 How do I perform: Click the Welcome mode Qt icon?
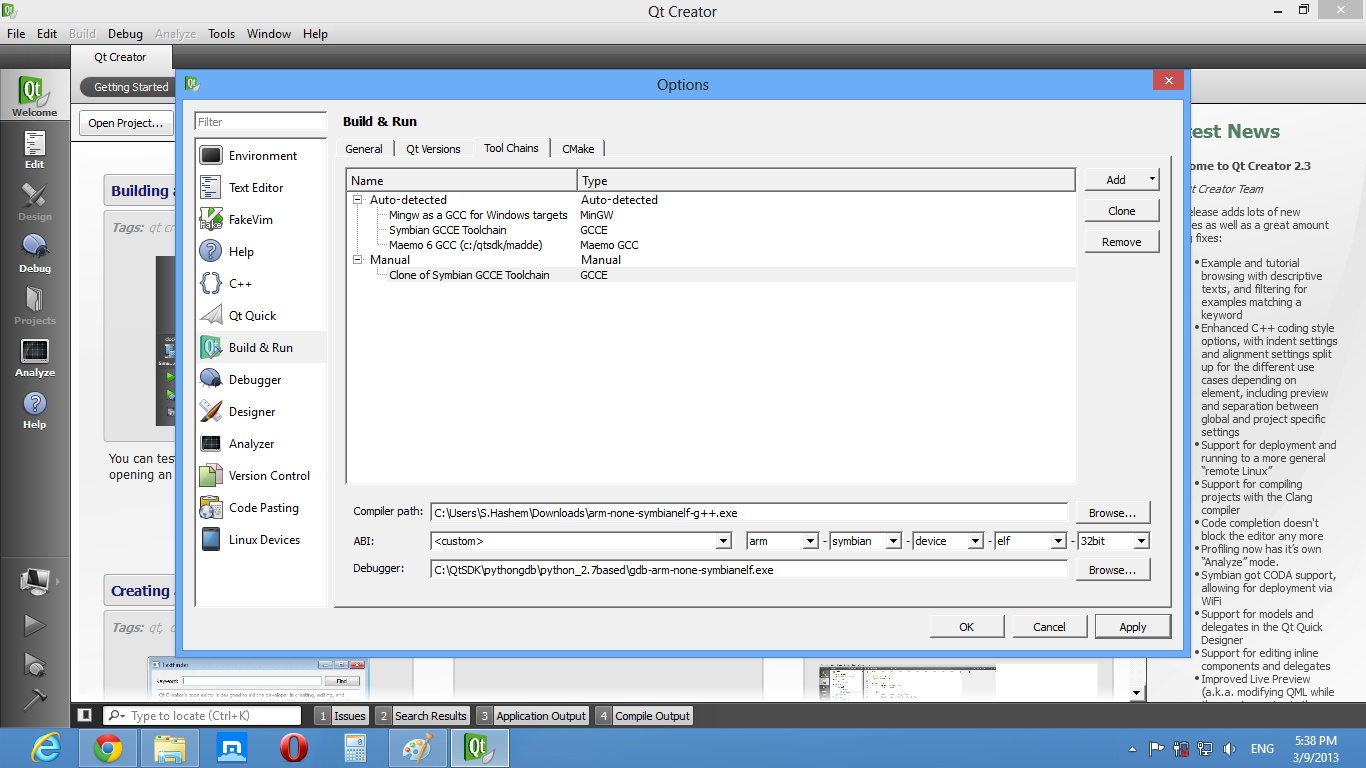tap(35, 95)
